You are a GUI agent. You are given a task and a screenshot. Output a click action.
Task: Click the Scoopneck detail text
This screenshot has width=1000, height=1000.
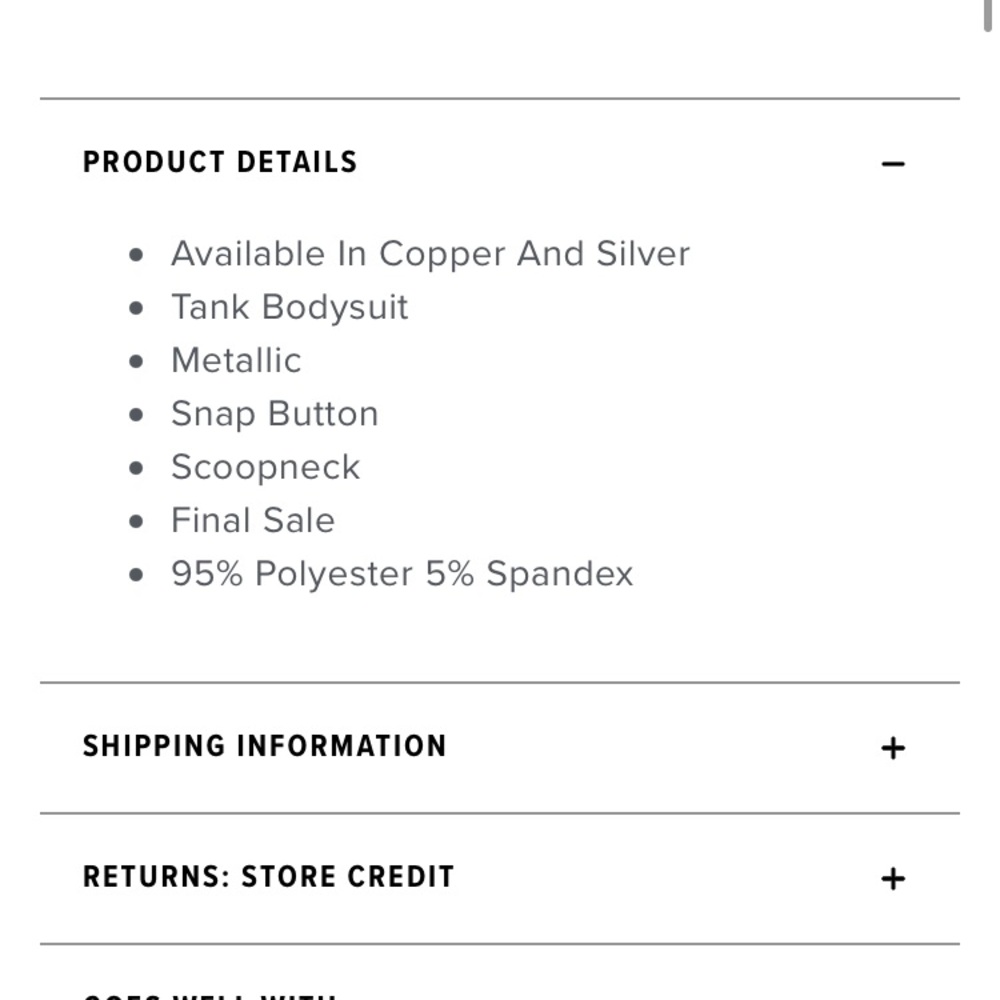click(x=265, y=467)
